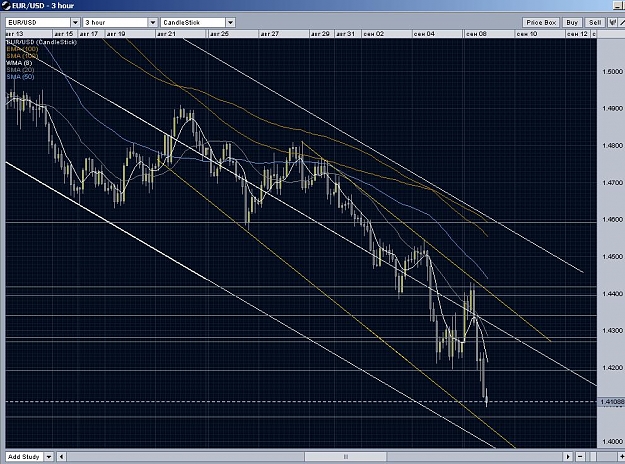This screenshot has height=464, width=625.
Task: Select the WMA (8) legend label
Action: pos(19,63)
